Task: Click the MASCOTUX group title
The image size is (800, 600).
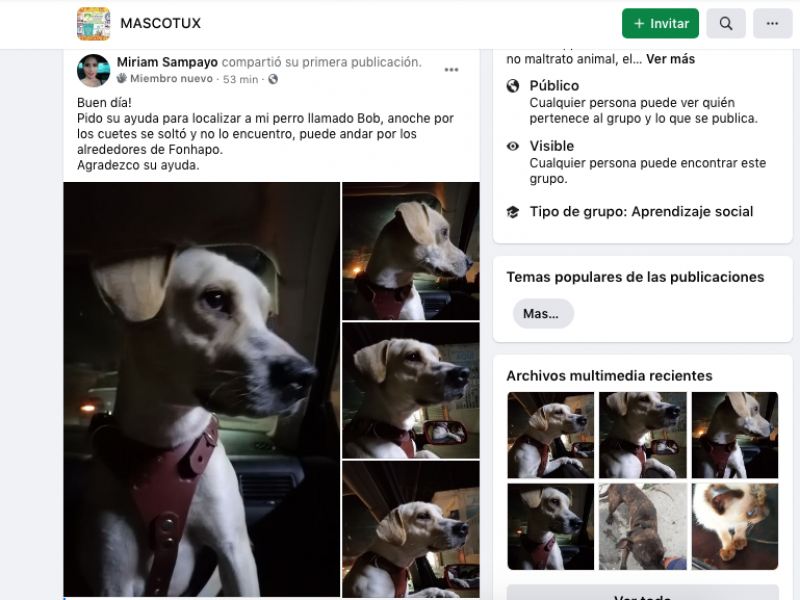Action: point(161,23)
